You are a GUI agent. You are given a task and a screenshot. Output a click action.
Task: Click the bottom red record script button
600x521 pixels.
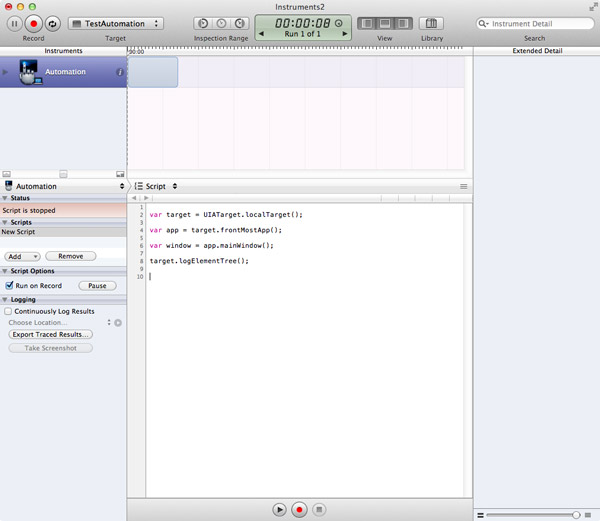(x=299, y=509)
